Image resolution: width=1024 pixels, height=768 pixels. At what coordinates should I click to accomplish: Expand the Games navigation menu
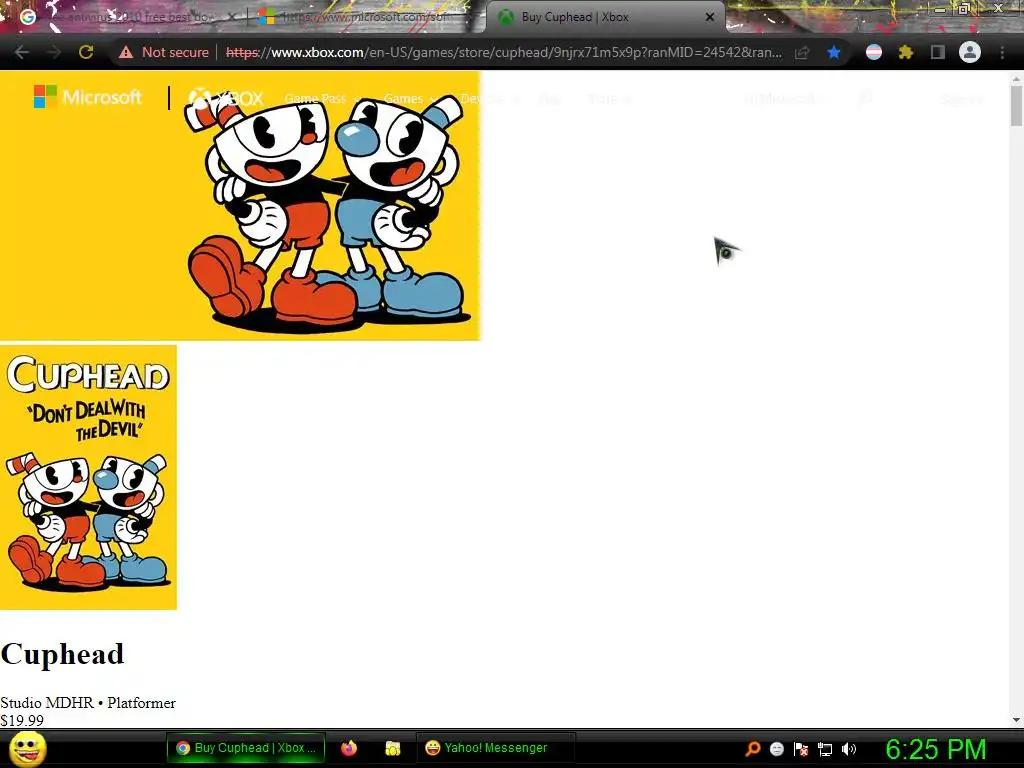(x=410, y=99)
